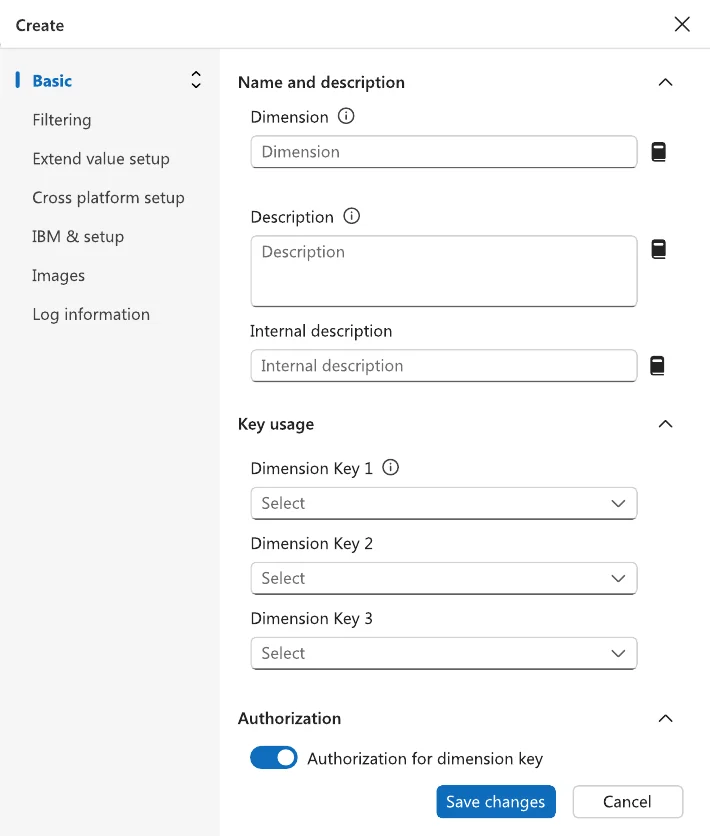This screenshot has width=710, height=836.
Task: Open the book icon beside Internal description field
Action: [657, 366]
